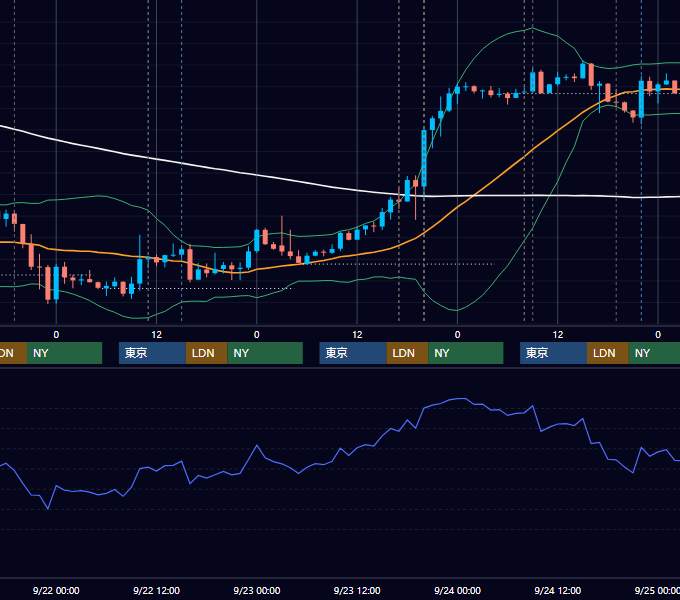
Task: Select the LDN session block on 9/23 afternoon
Action: coord(407,353)
